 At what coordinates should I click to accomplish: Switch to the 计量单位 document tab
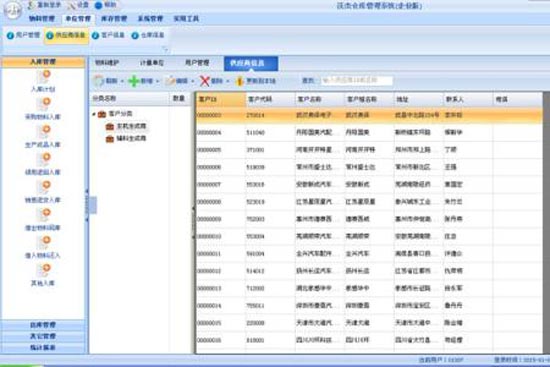pyautogui.click(x=152, y=63)
